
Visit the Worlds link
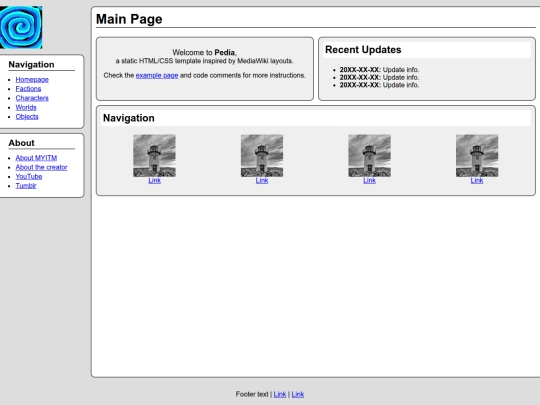(x=26, y=107)
